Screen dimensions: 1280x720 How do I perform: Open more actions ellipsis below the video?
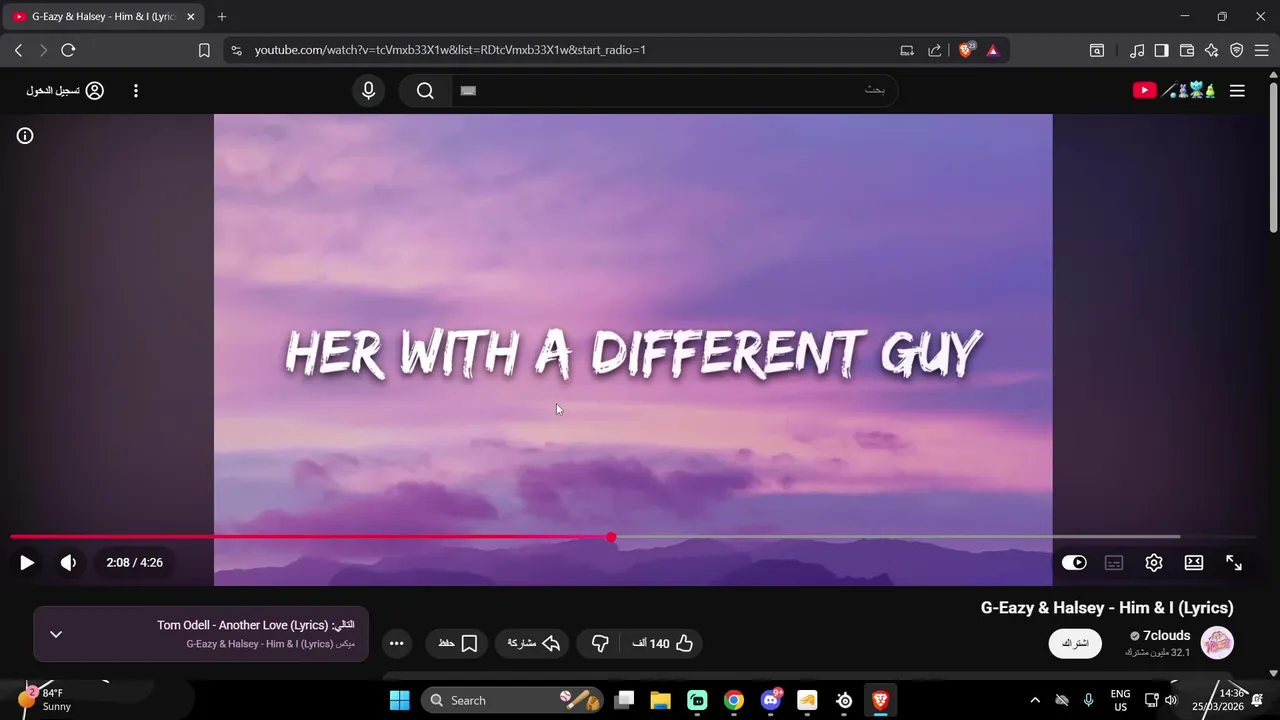tap(397, 643)
